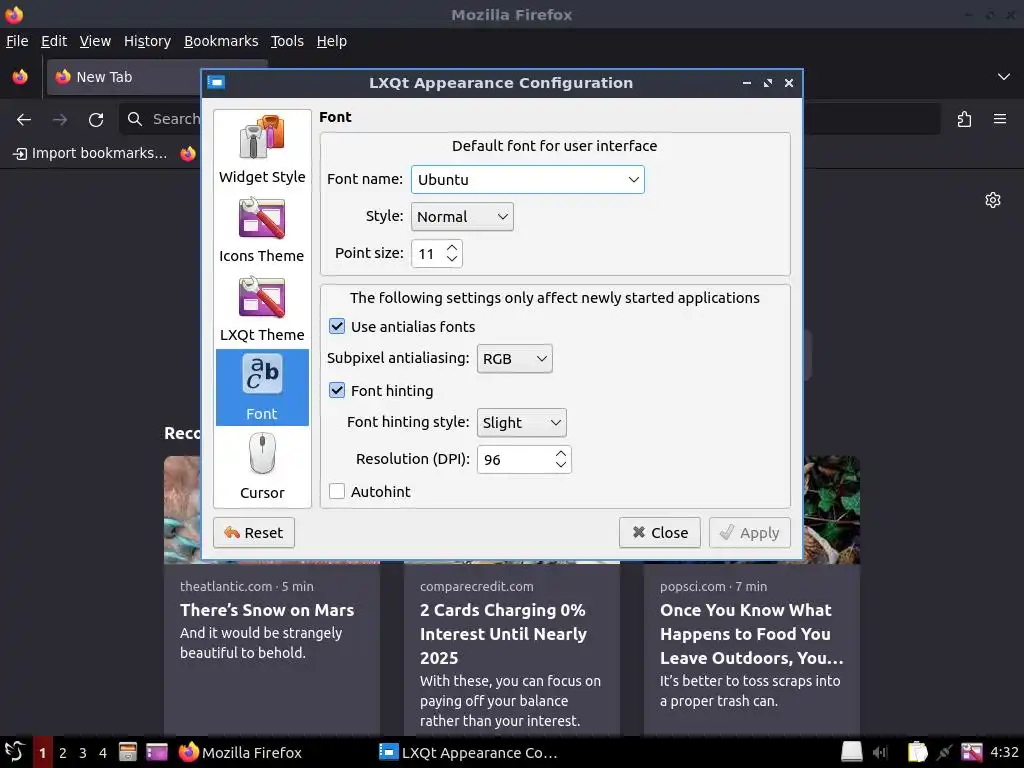The width and height of the screenshot is (1024, 768).
Task: Open the Cursor section
Action: click(262, 466)
